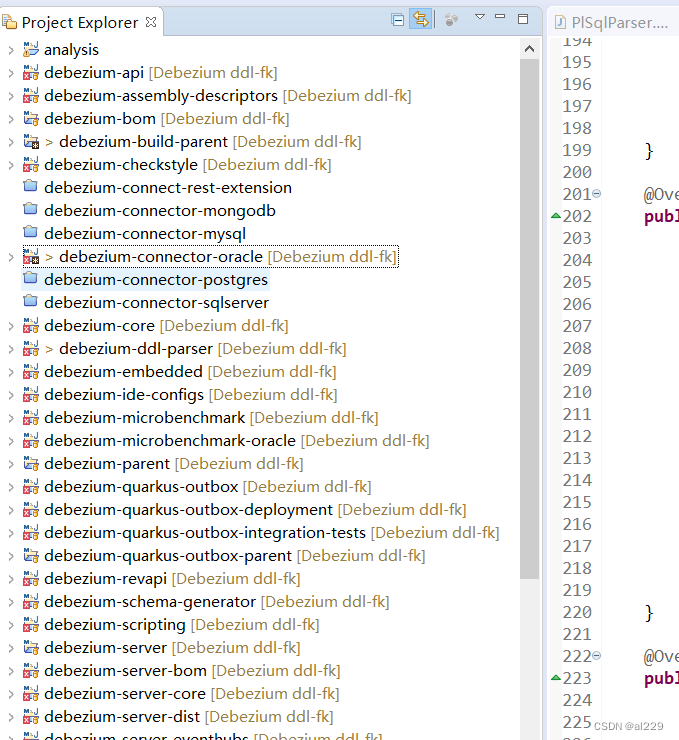Click the Project Explorer vertical scrollbar thumb

529,319
